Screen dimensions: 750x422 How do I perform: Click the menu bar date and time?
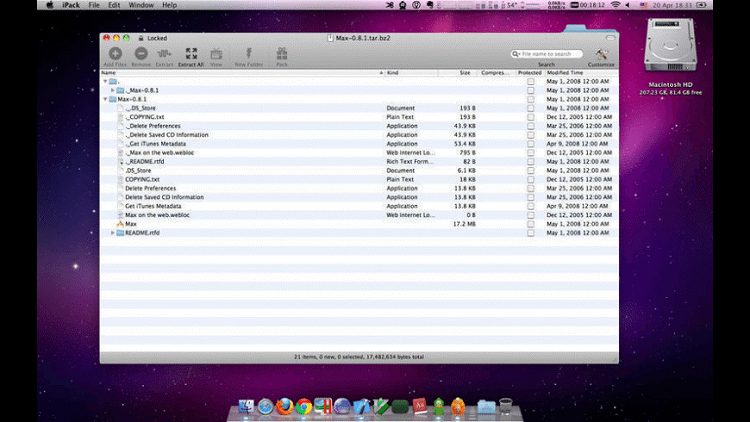(x=673, y=5)
